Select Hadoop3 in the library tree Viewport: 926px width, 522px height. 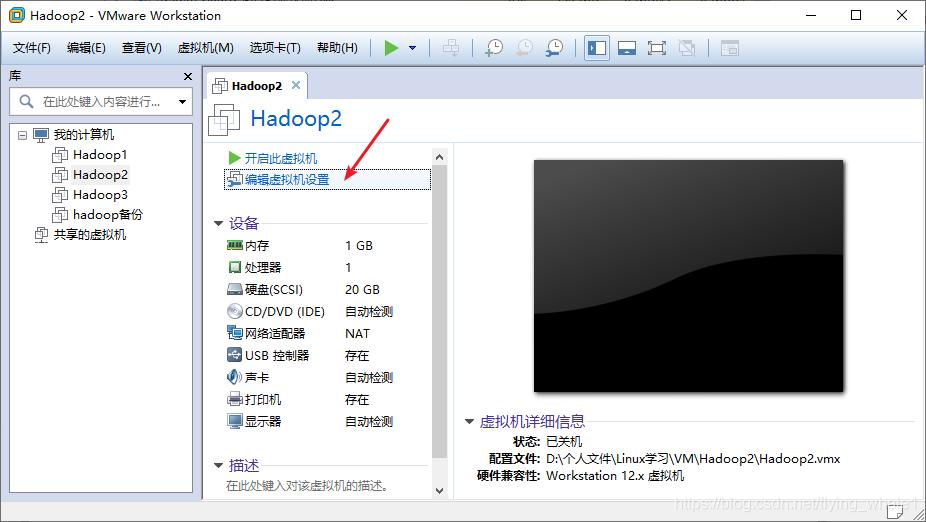100,194
